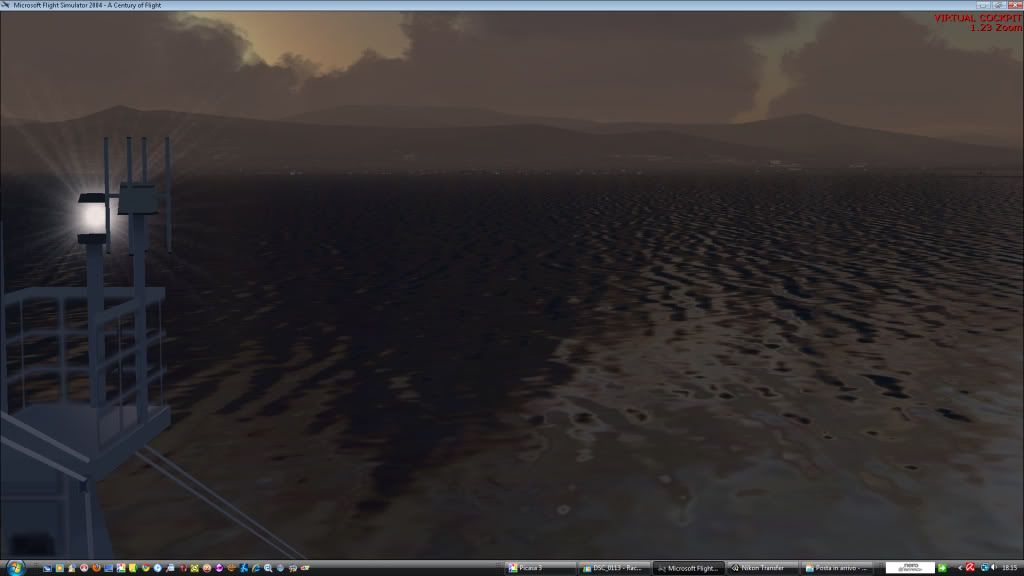Open the blue 'e' browser quick launch icon
The width and height of the screenshot is (1024, 576).
click(256, 568)
